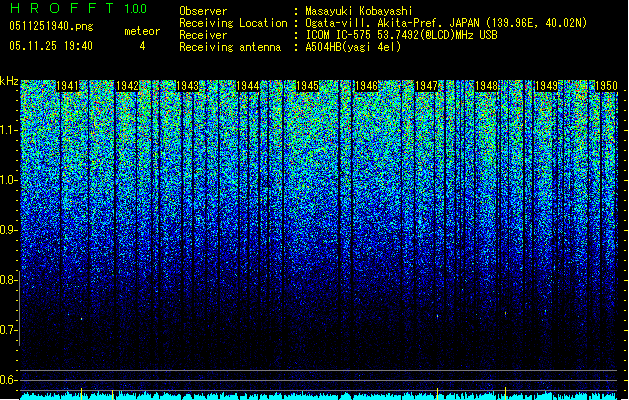Select the antenna value A504HB(yagi 4el)

353,47
